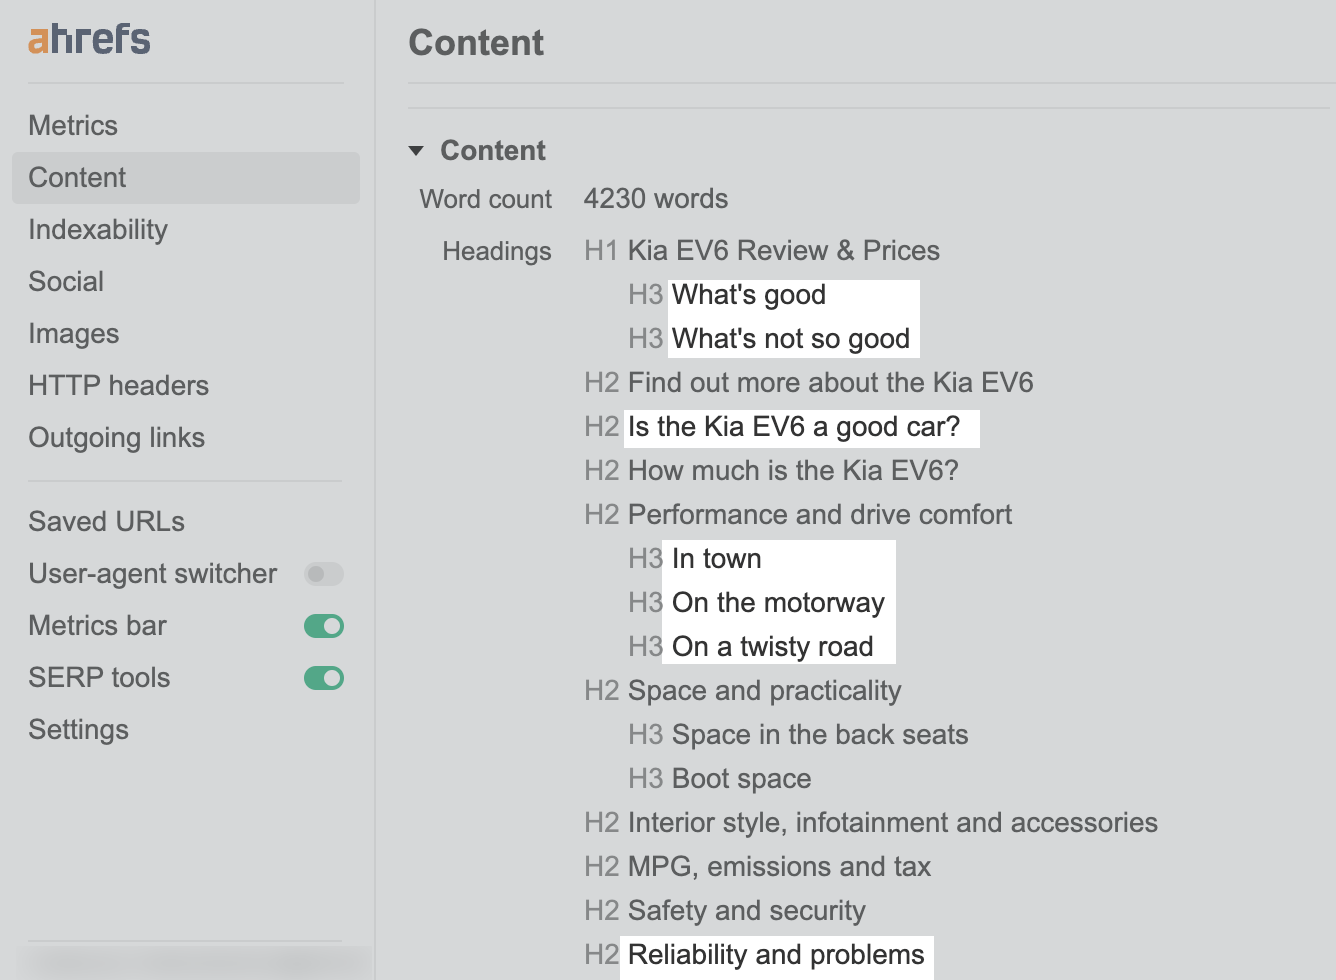Click the 'Kia EV6 Review & Prices' H1 heading
Screen dimensions: 1336x980
point(783,251)
